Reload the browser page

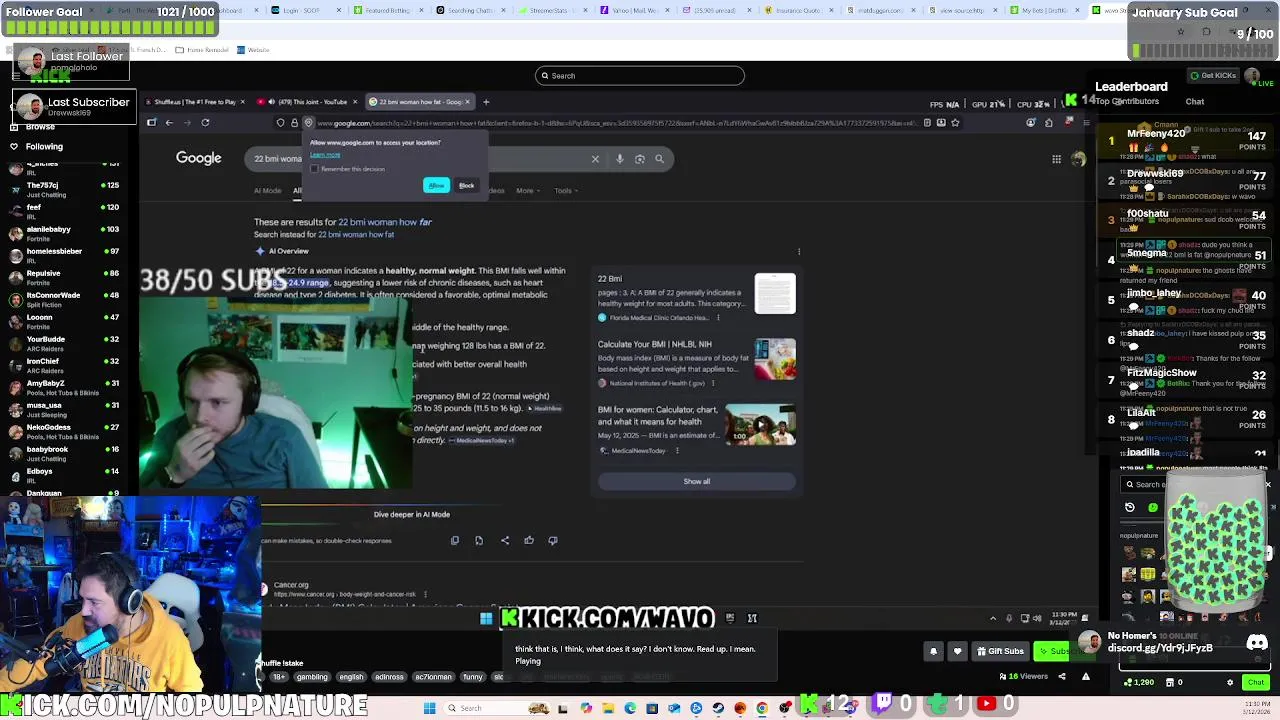[205, 122]
